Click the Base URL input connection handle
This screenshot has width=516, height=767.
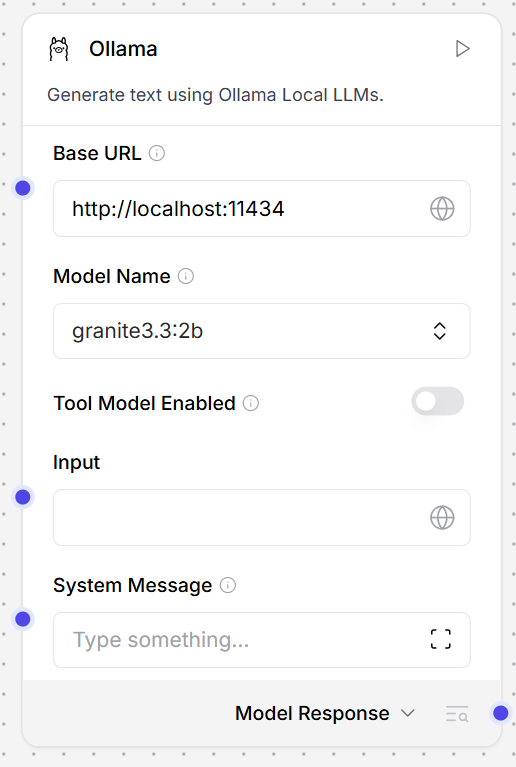[x=23, y=188]
